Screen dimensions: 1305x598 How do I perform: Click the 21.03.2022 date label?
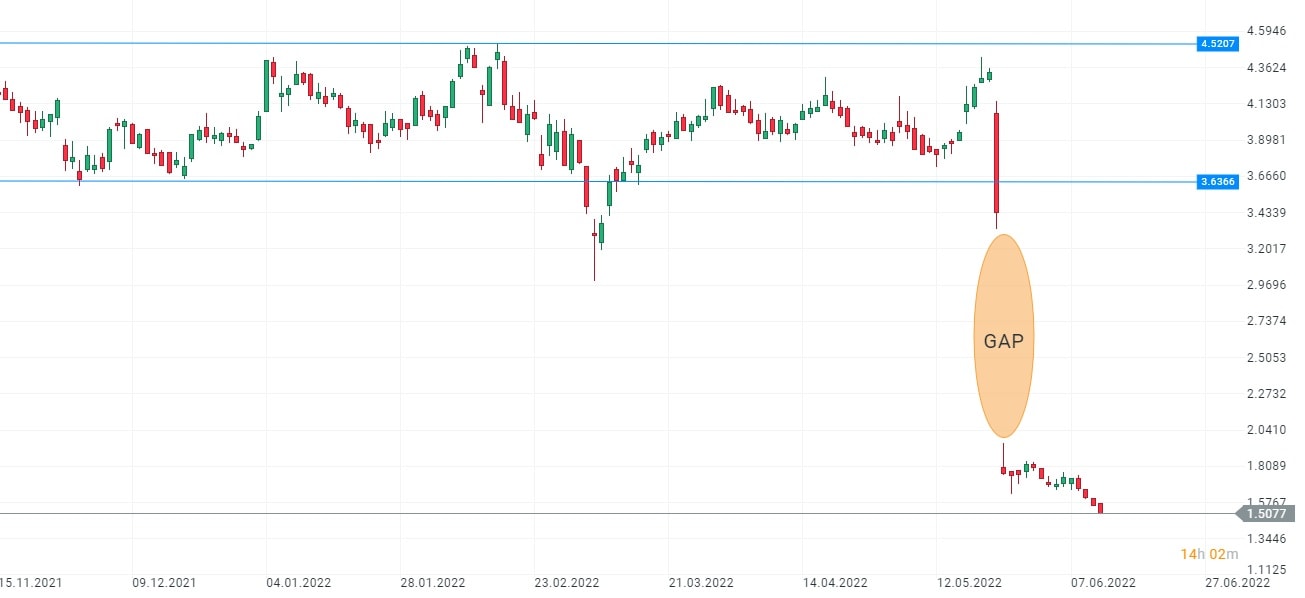point(700,582)
